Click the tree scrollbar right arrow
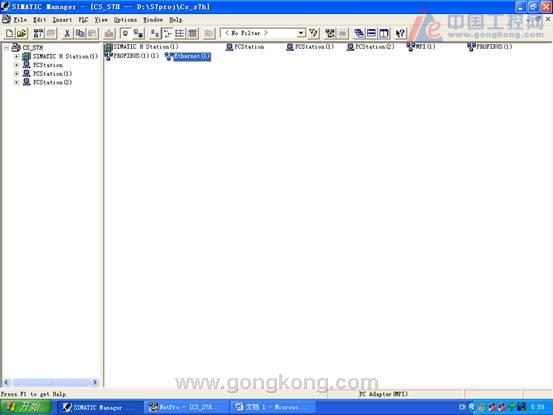The image size is (553, 415). point(95,382)
